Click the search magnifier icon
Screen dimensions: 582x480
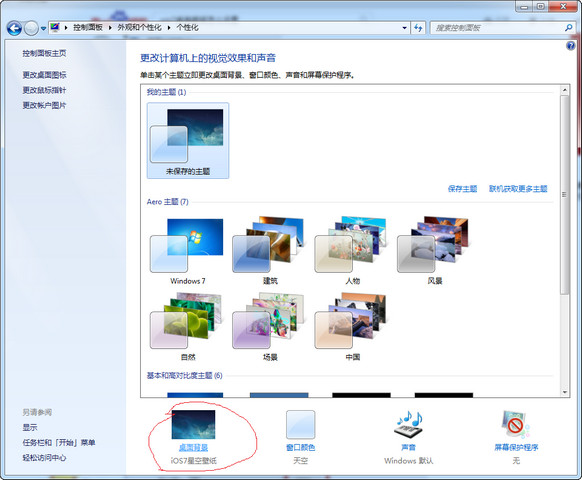click(x=568, y=28)
